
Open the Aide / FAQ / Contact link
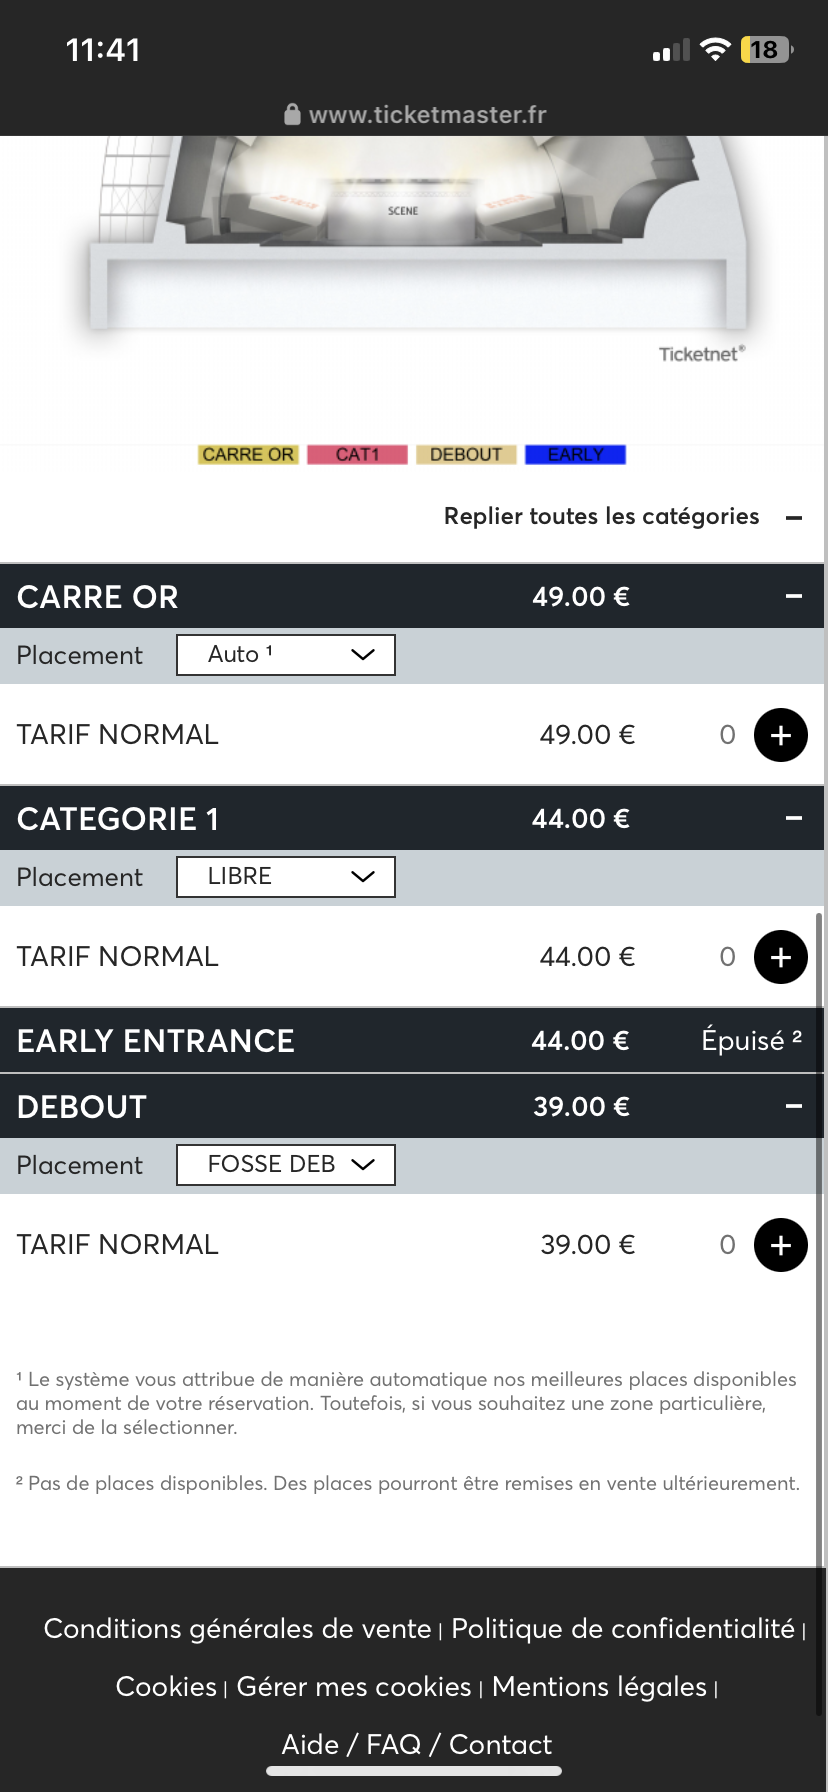(416, 1745)
